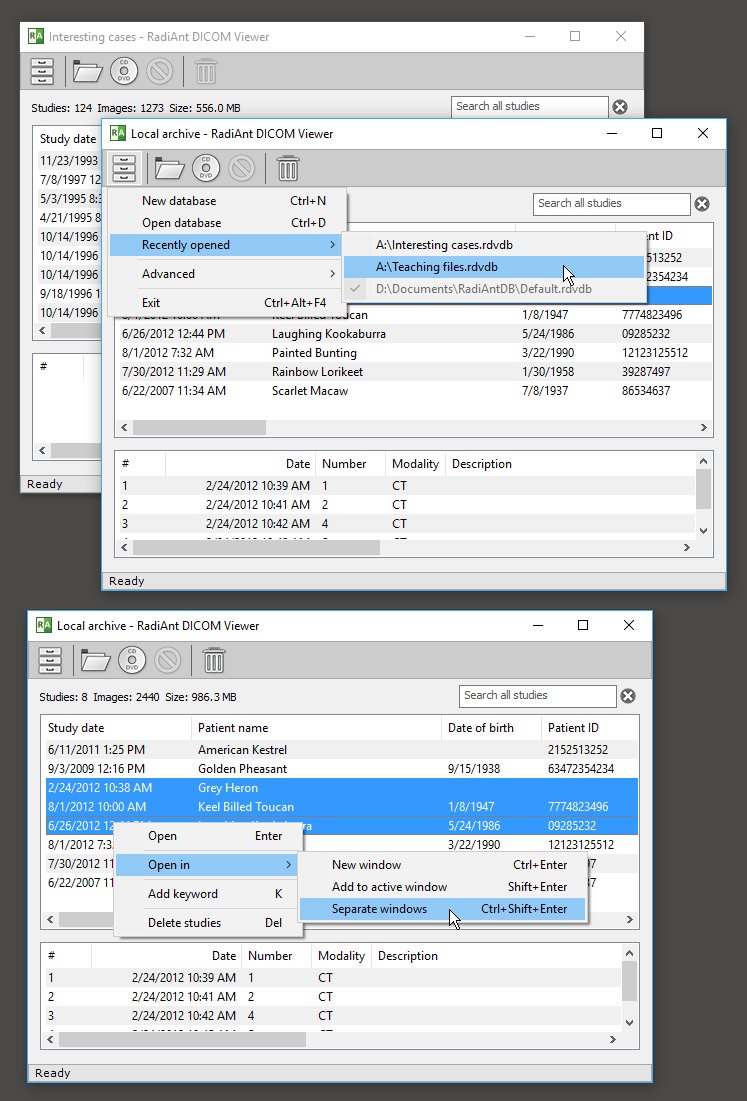Focus search field in bottom Local archive window

pos(538,695)
